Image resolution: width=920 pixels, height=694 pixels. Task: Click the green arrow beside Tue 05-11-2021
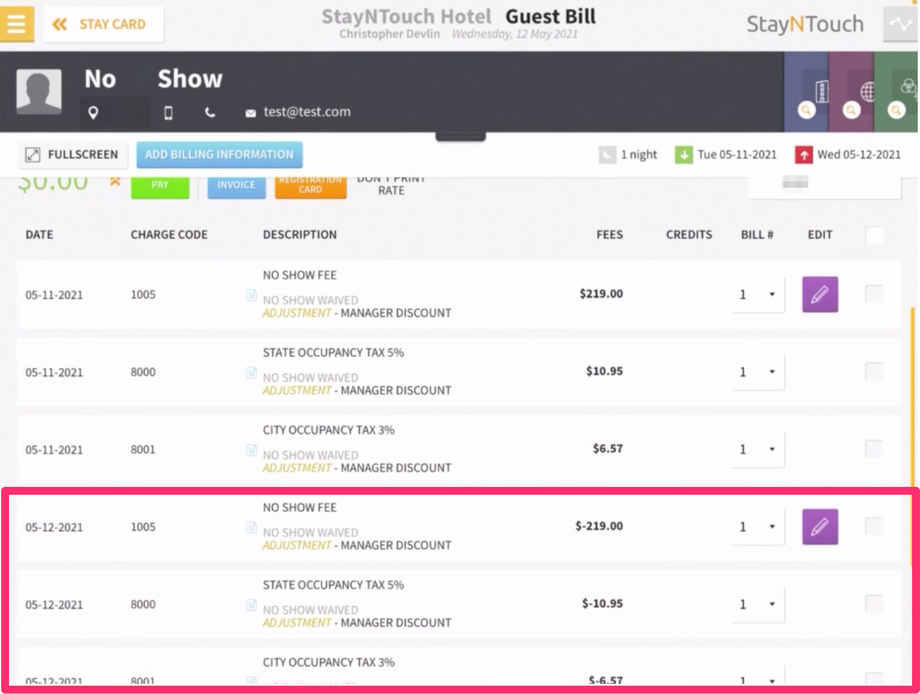click(x=684, y=154)
